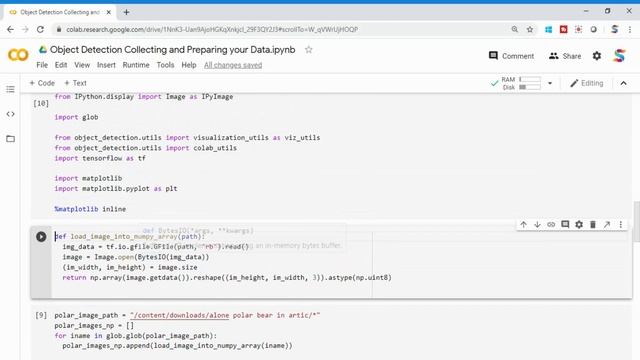Click the notebook title text
This screenshot has width=640, height=360.
coord(173,49)
